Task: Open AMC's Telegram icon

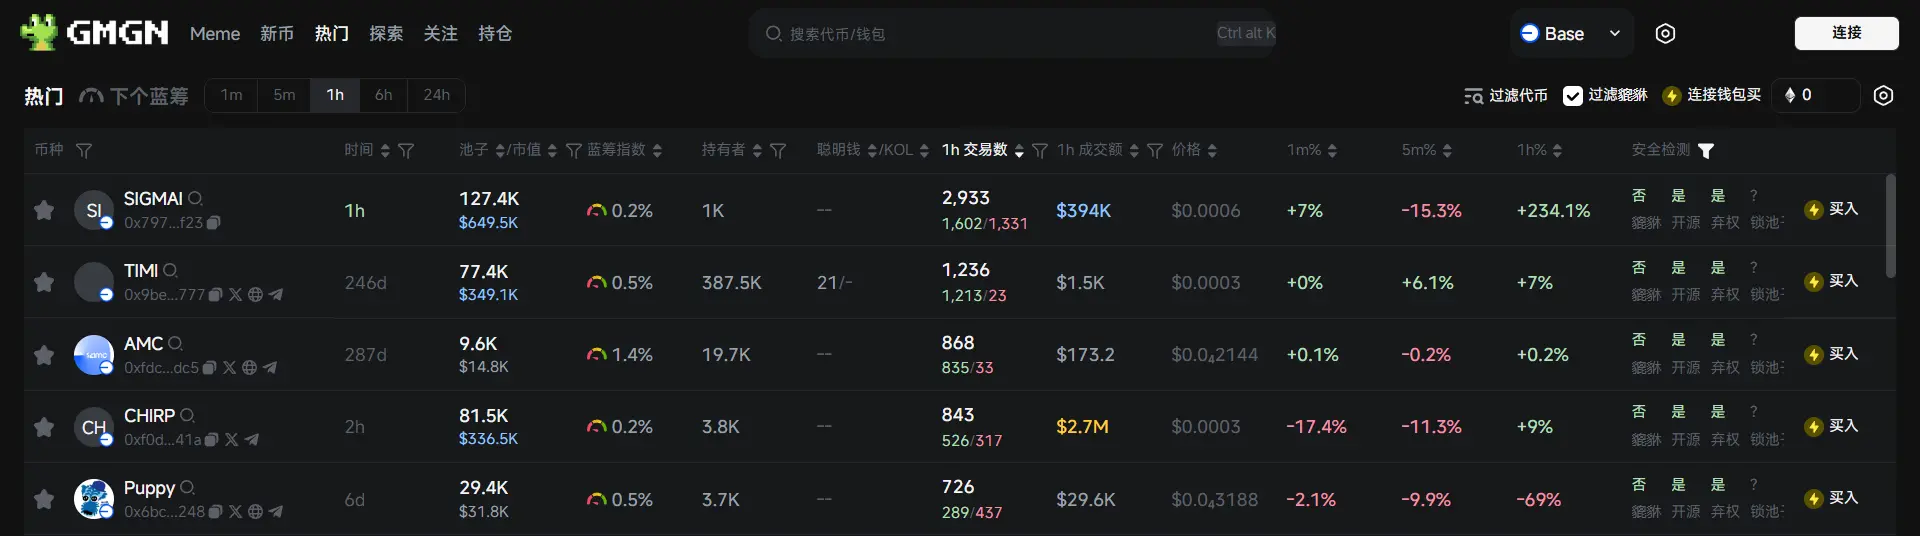Action: (x=270, y=368)
